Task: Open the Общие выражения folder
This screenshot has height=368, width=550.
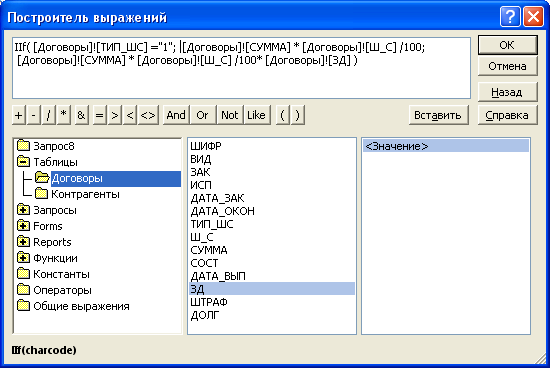Action: (81, 306)
